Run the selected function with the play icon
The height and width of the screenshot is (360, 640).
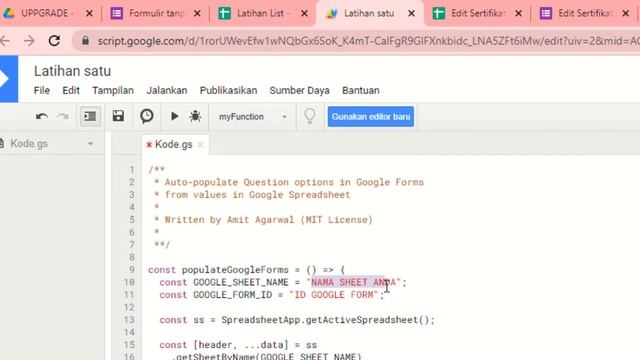point(174,116)
